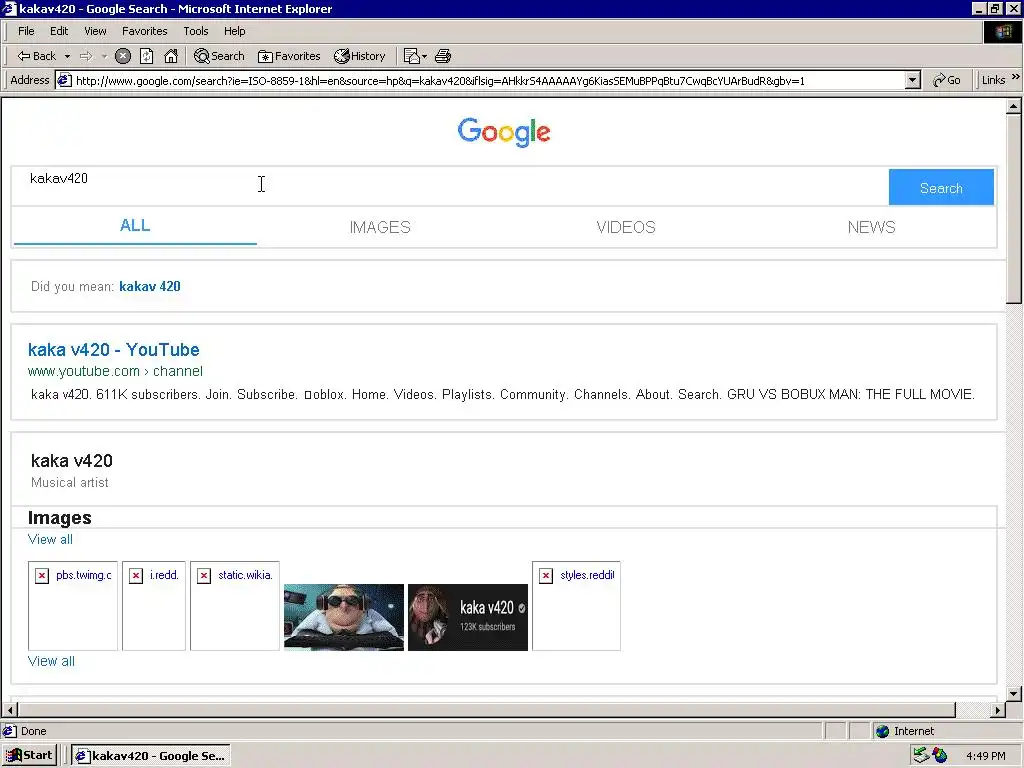
Task: Expand the Links toolbar chevron
Action: [1016, 77]
